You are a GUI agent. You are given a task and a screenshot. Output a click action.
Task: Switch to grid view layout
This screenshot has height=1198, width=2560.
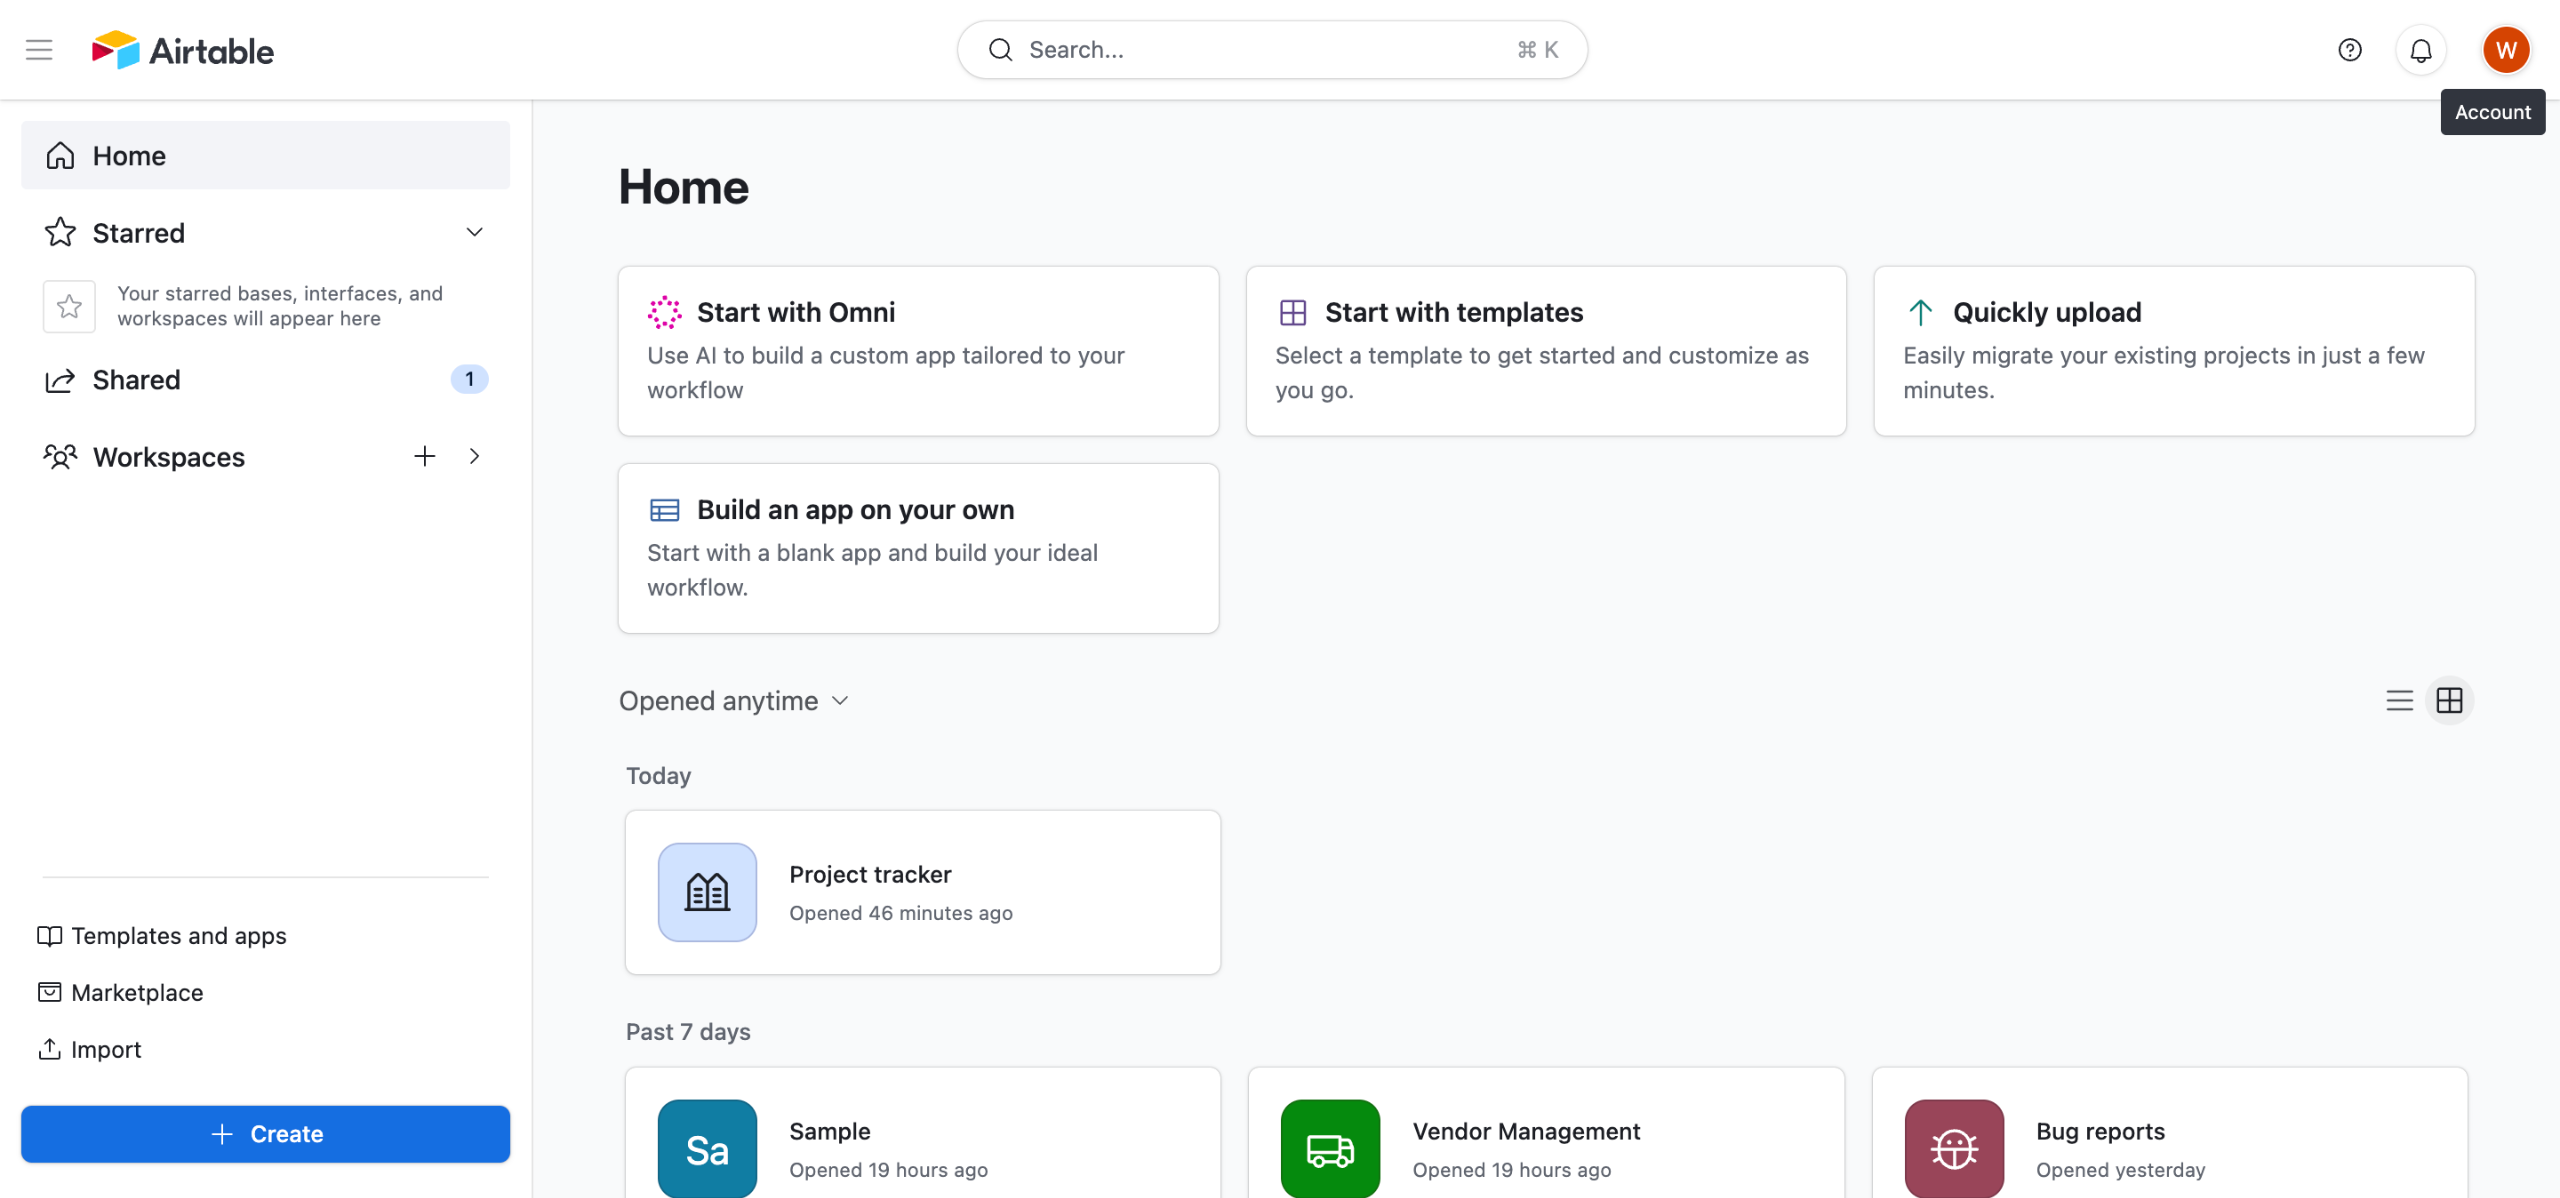2449,701
